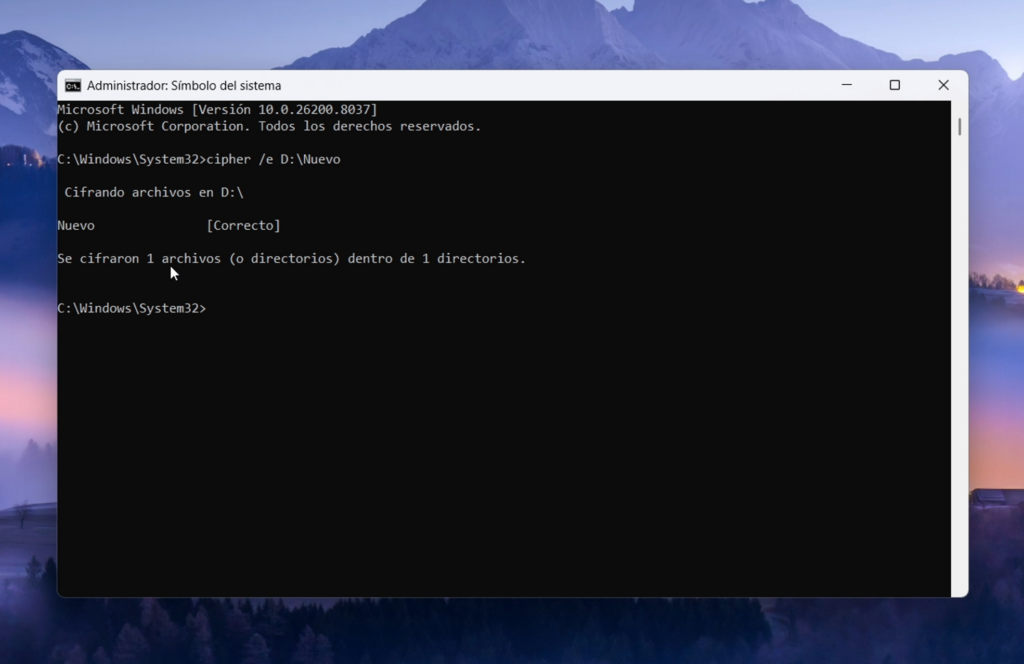Open the Command Prompt title bar icon menu
This screenshot has height=664, width=1024.
tap(73, 86)
